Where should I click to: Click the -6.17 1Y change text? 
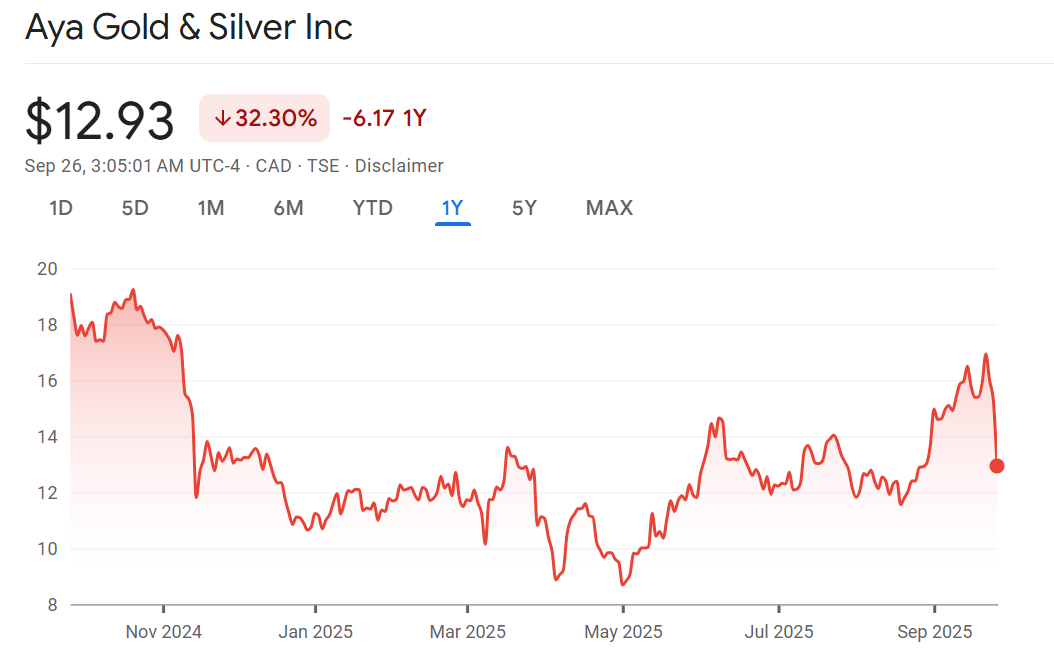384,119
